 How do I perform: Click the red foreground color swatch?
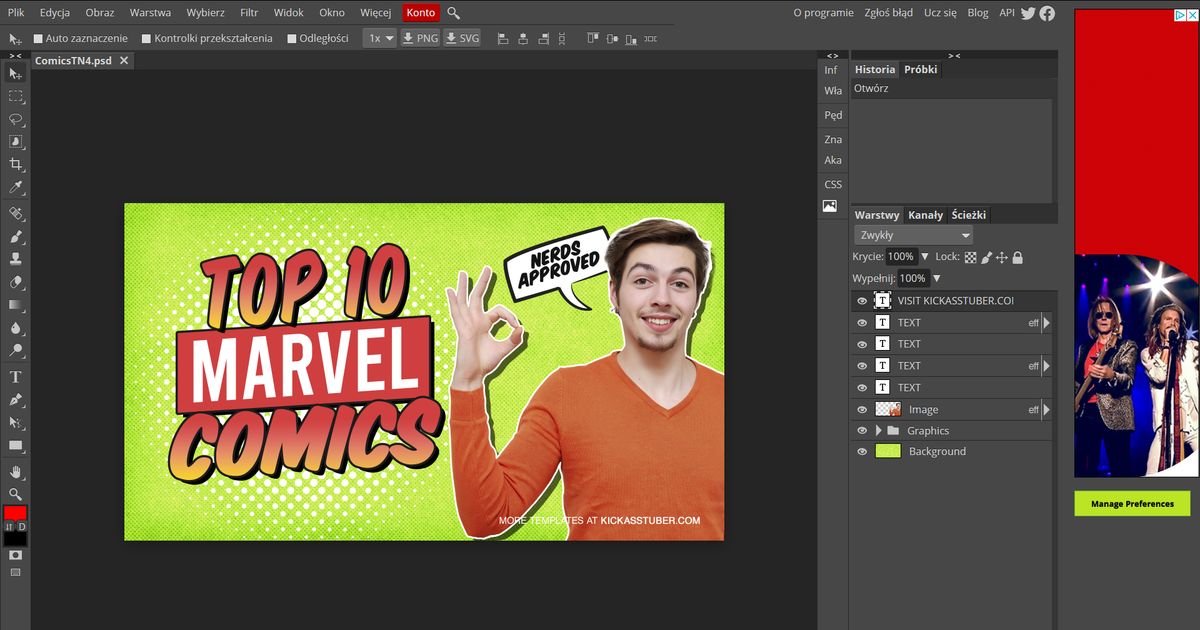click(x=15, y=513)
